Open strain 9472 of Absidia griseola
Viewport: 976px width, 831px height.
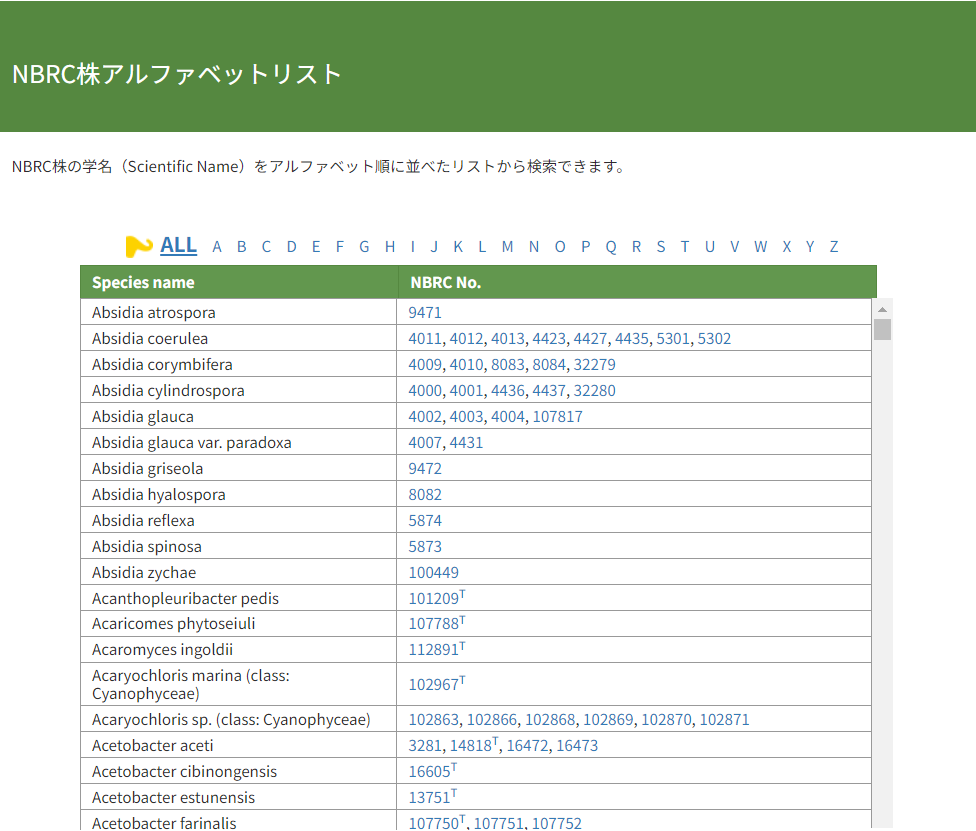point(425,469)
